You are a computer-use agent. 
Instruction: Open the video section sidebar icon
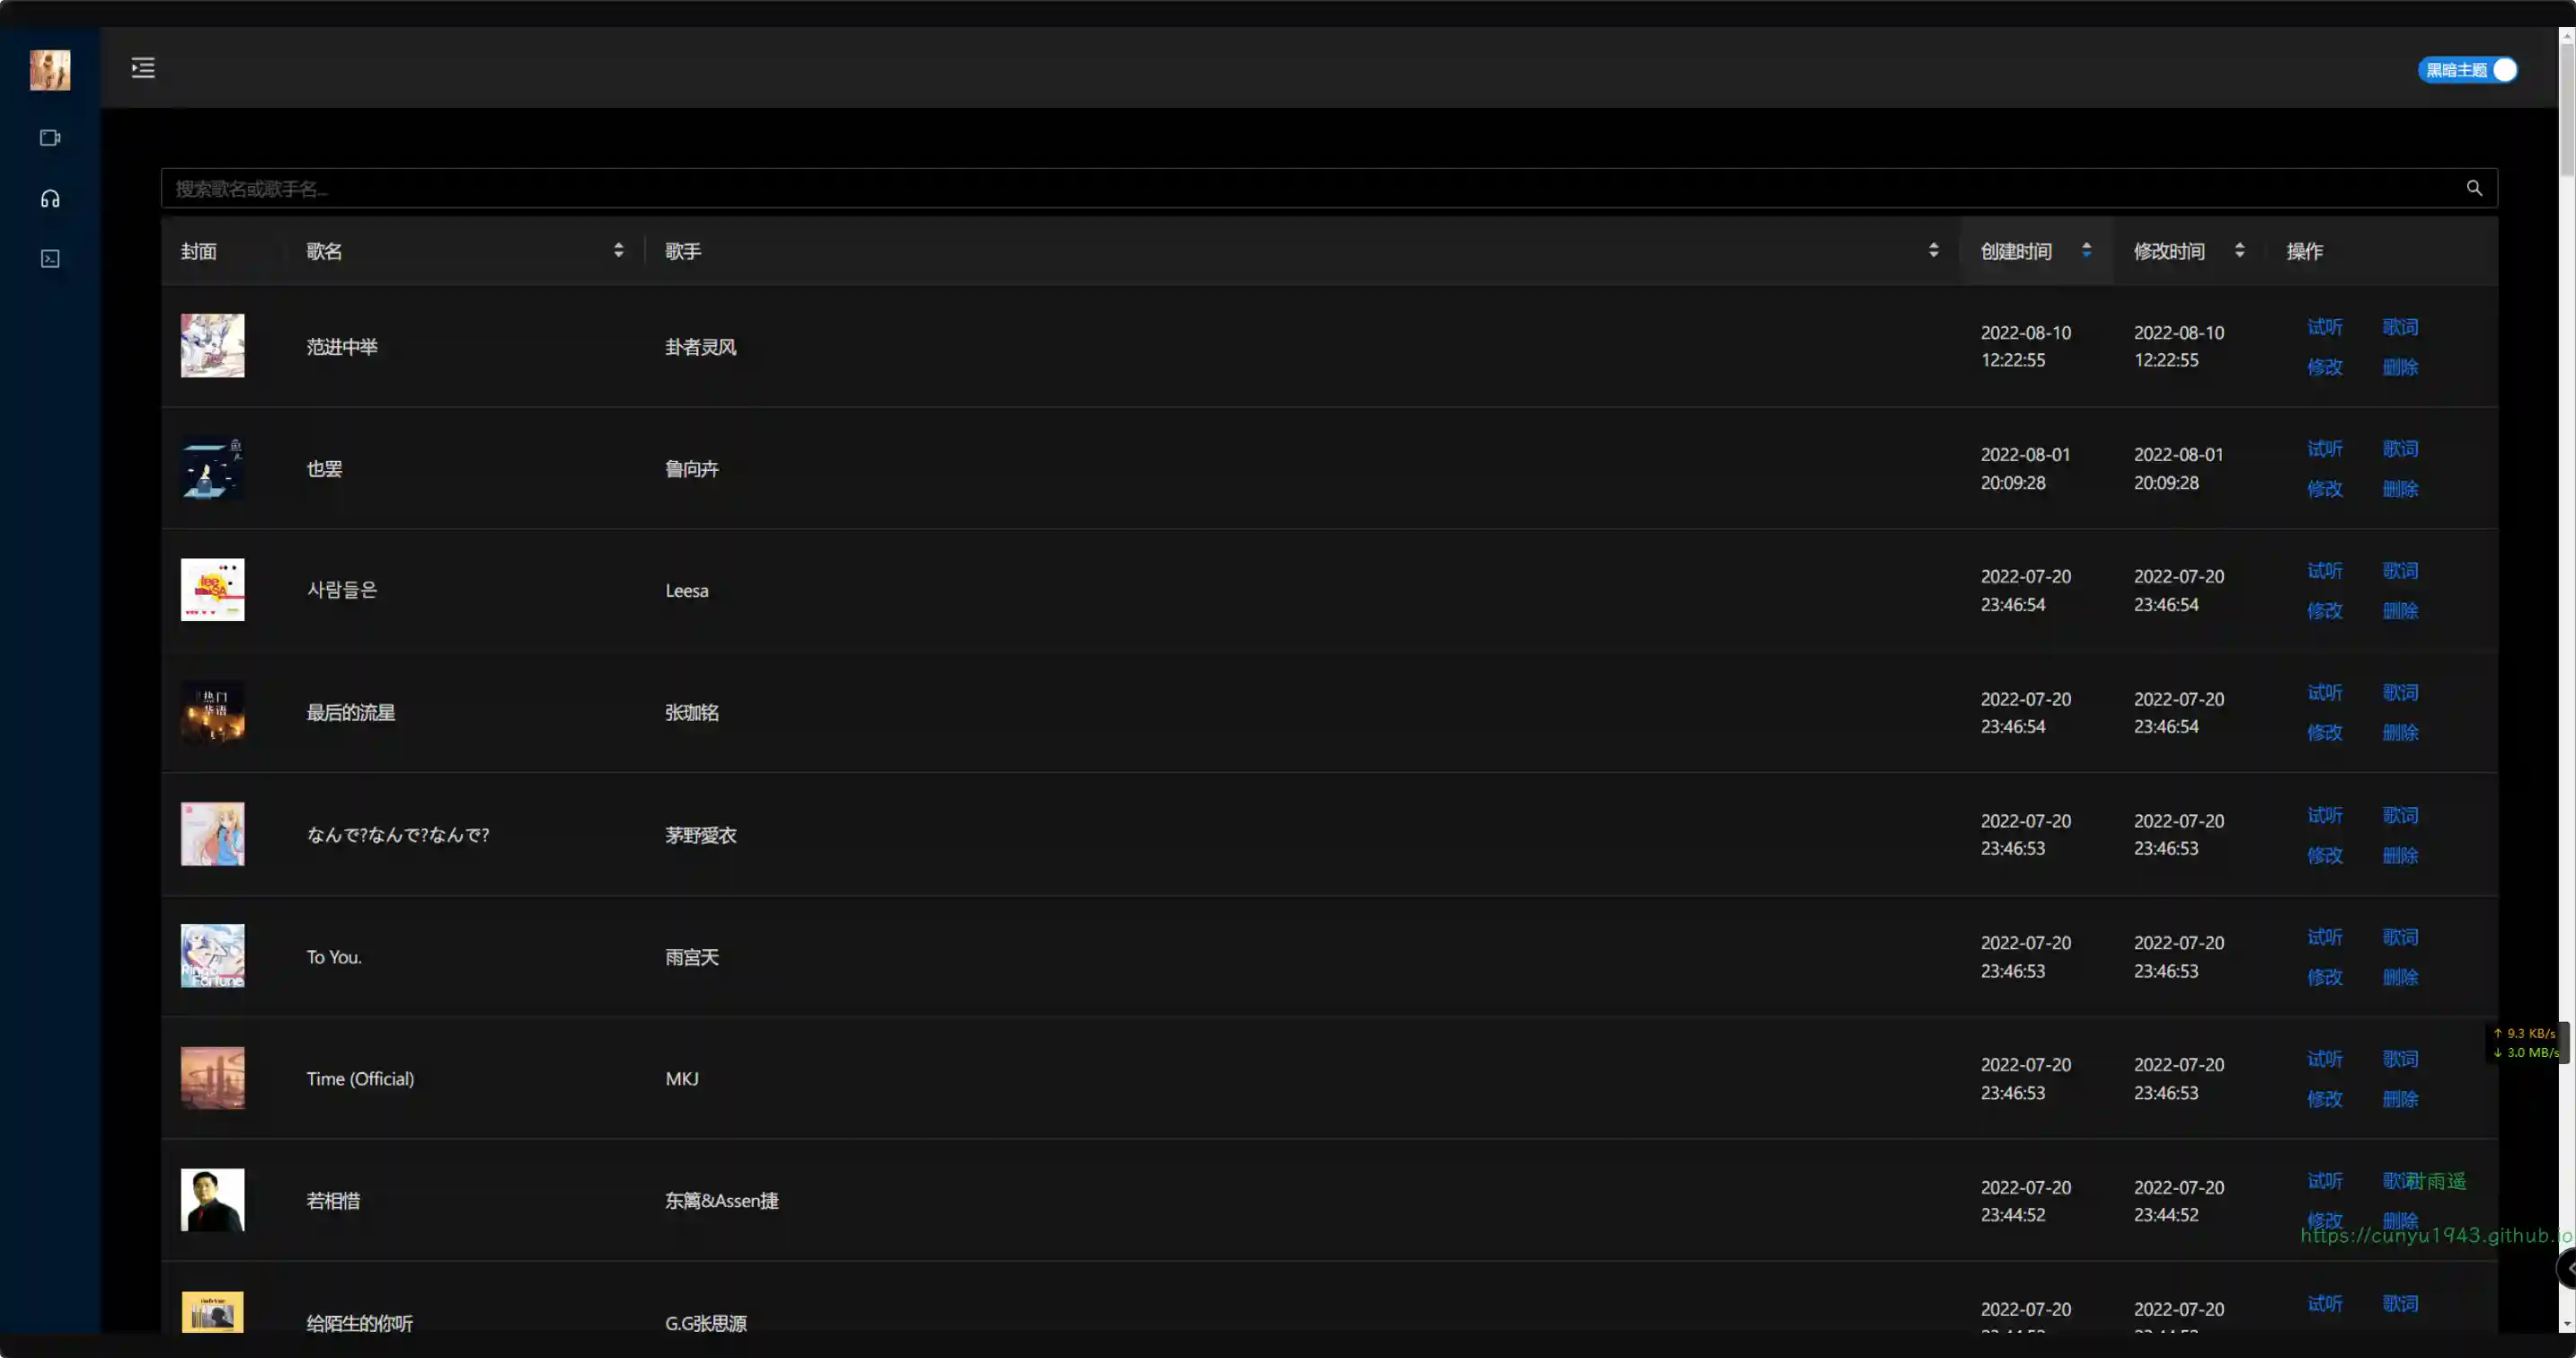[x=50, y=138]
